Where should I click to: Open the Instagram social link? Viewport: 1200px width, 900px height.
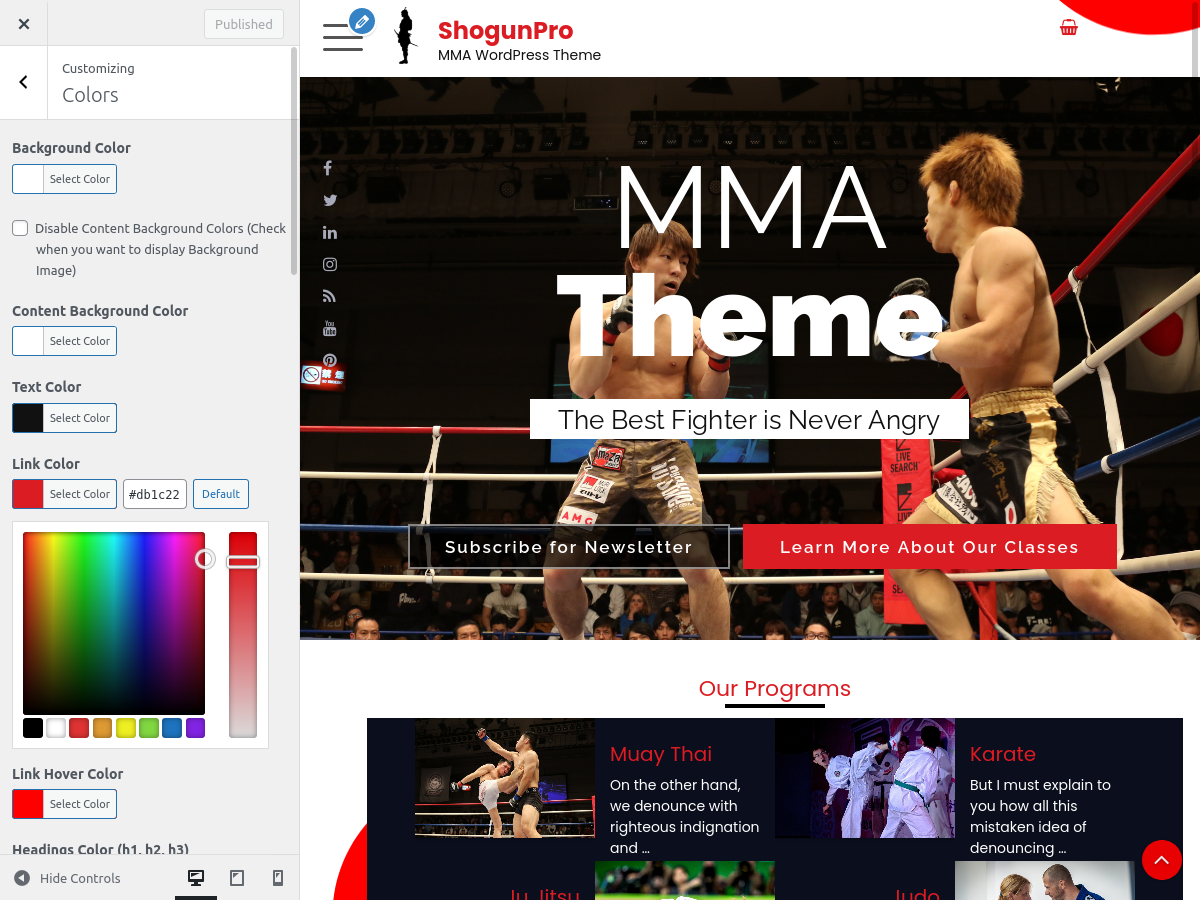coord(329,265)
